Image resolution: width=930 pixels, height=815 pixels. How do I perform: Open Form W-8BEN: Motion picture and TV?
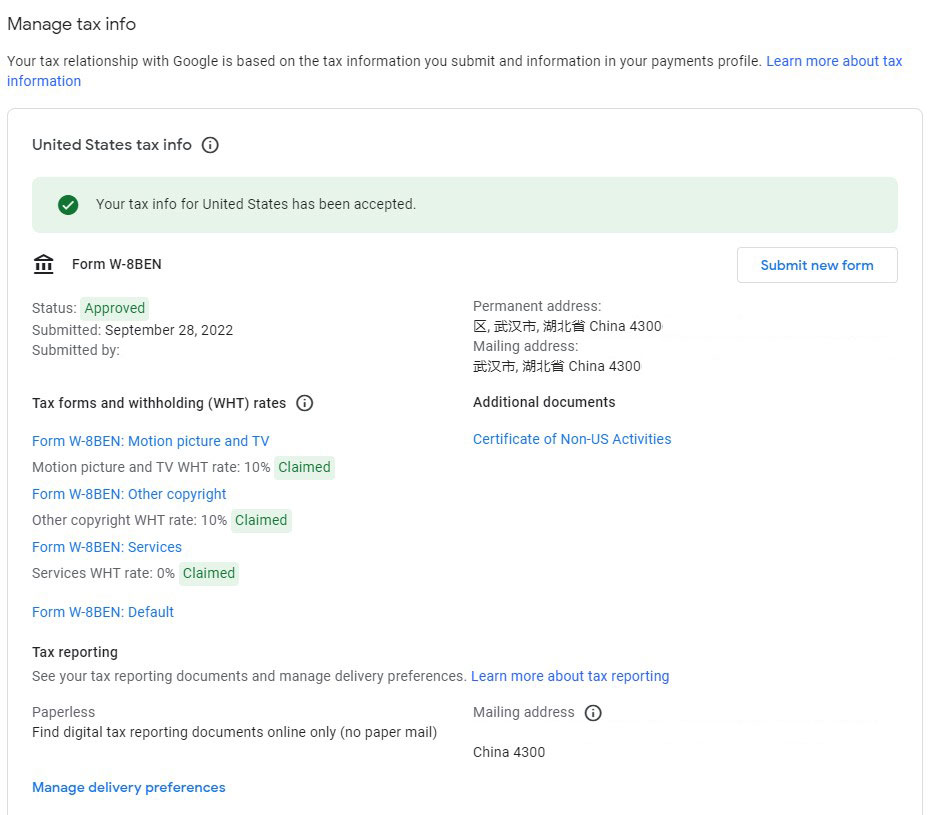150,441
